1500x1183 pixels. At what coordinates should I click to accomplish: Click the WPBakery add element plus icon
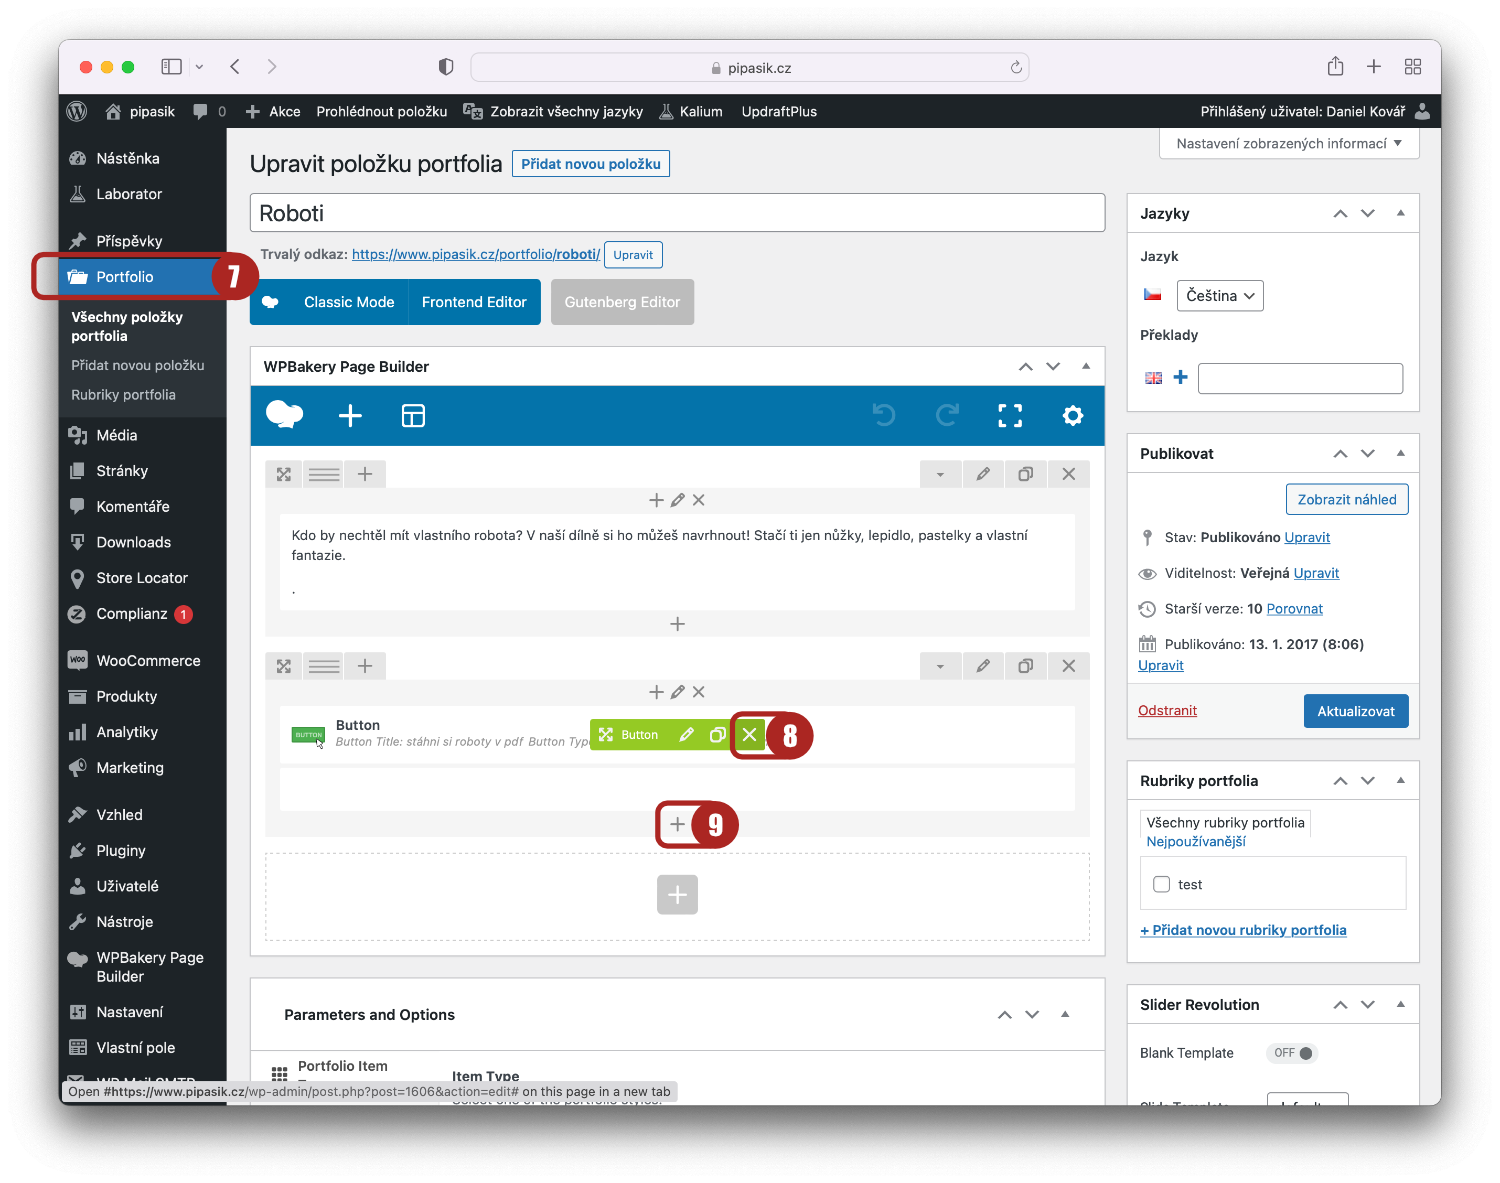click(x=350, y=416)
